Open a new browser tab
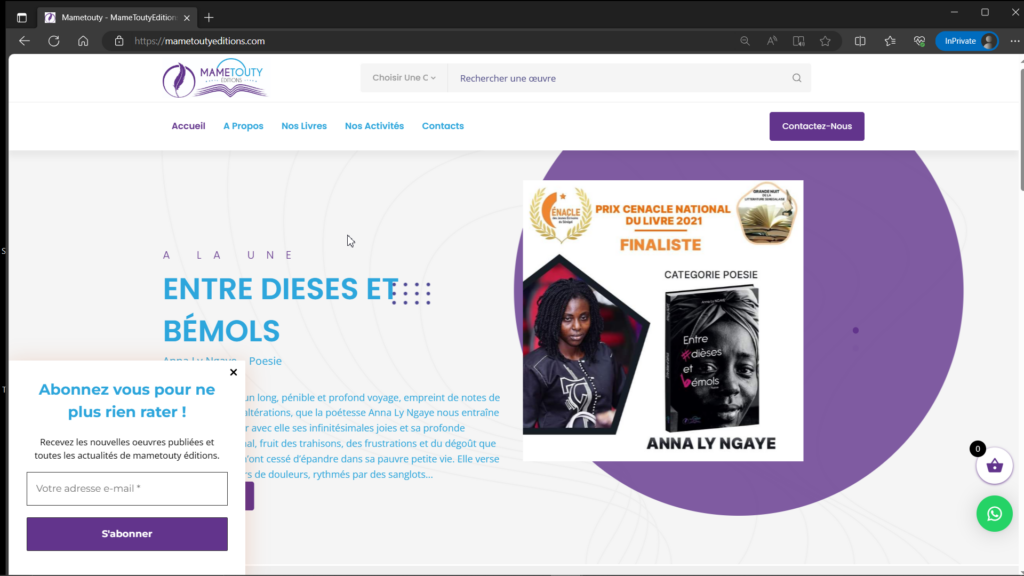1024x576 pixels. click(209, 18)
